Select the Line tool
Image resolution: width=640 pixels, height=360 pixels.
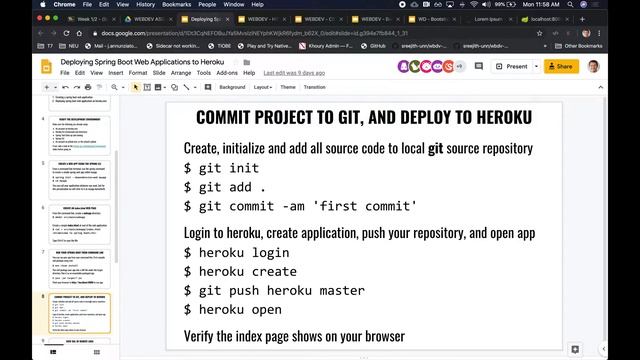pyautogui.click(x=187, y=87)
